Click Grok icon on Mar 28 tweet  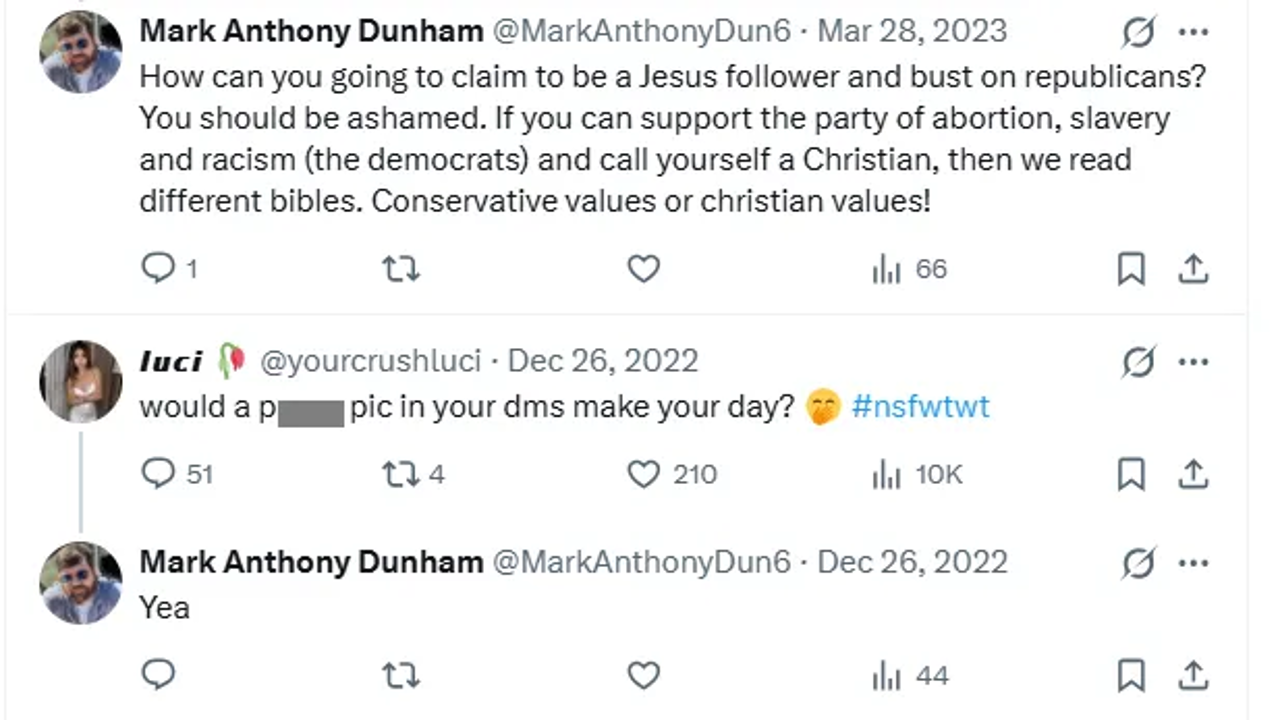(1138, 32)
